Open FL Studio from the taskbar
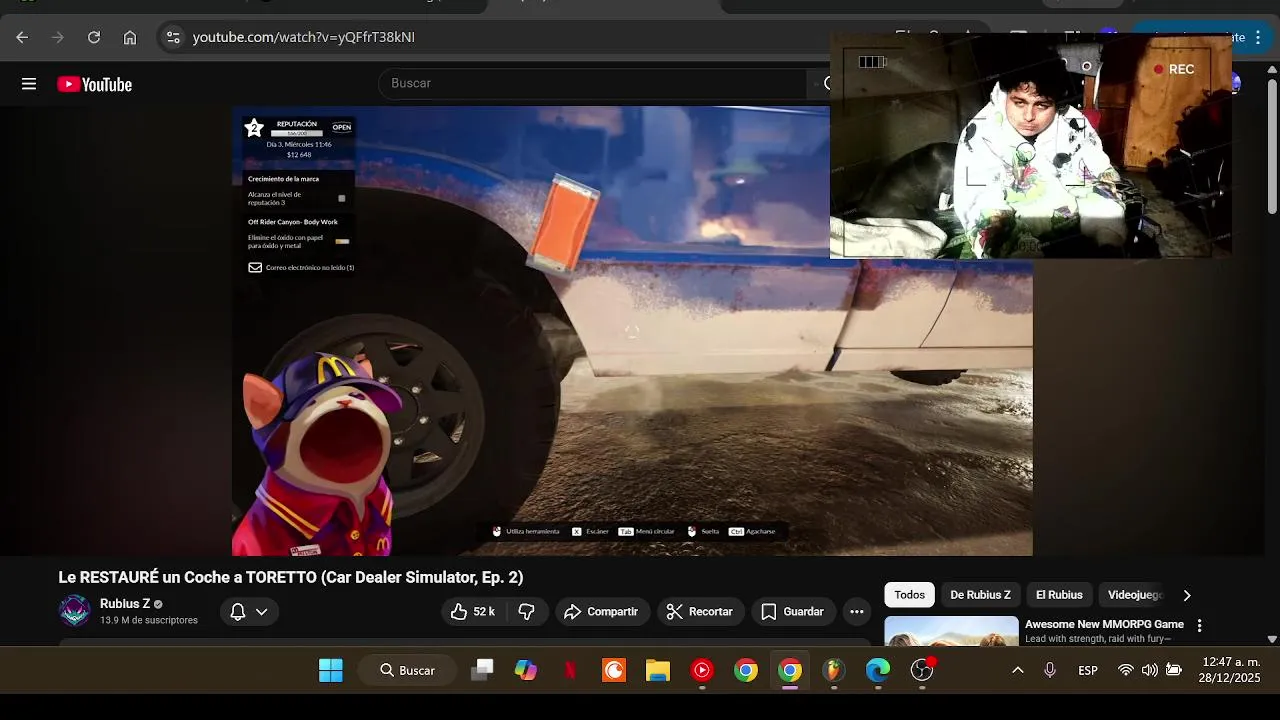 point(834,670)
